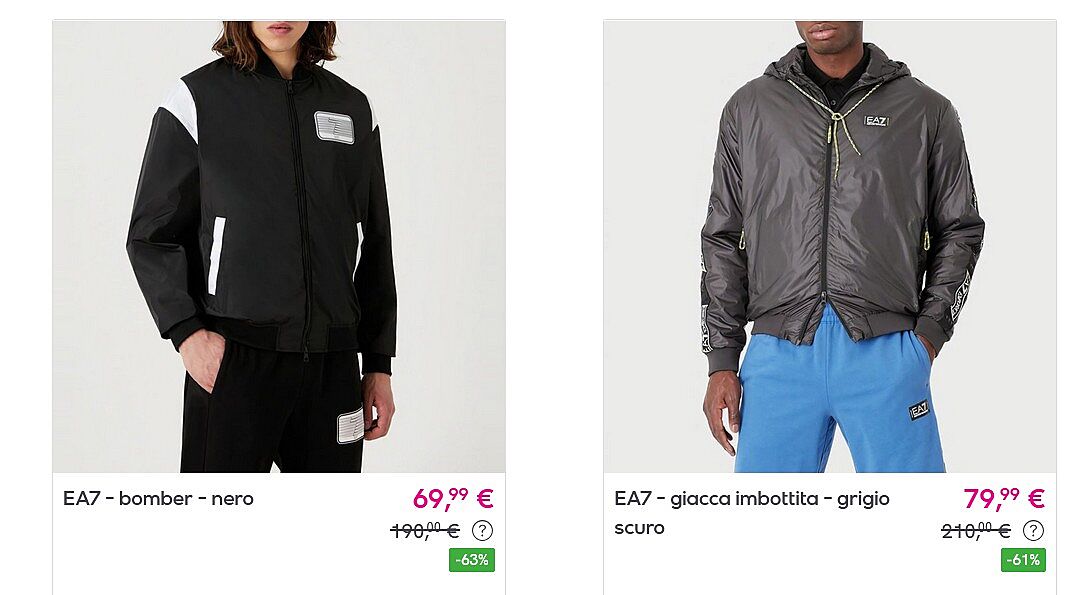Open the "EA7 - giacca imbottita - grigio scuro" title

752,513
